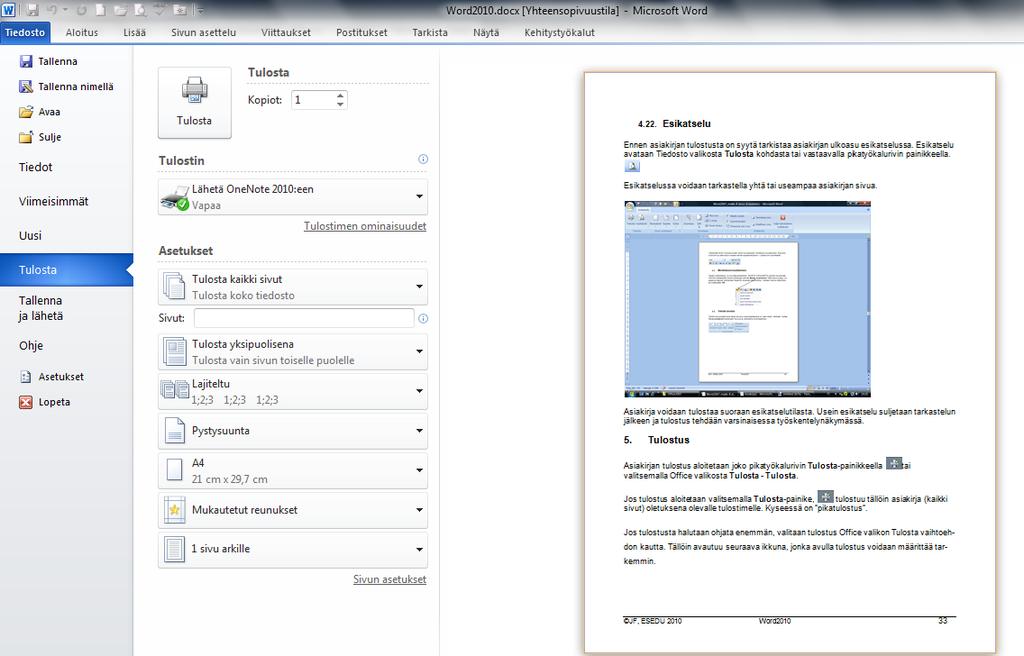Switch to the Tarkista tab
Viewport: 1024px width, 656px height.
click(x=430, y=32)
